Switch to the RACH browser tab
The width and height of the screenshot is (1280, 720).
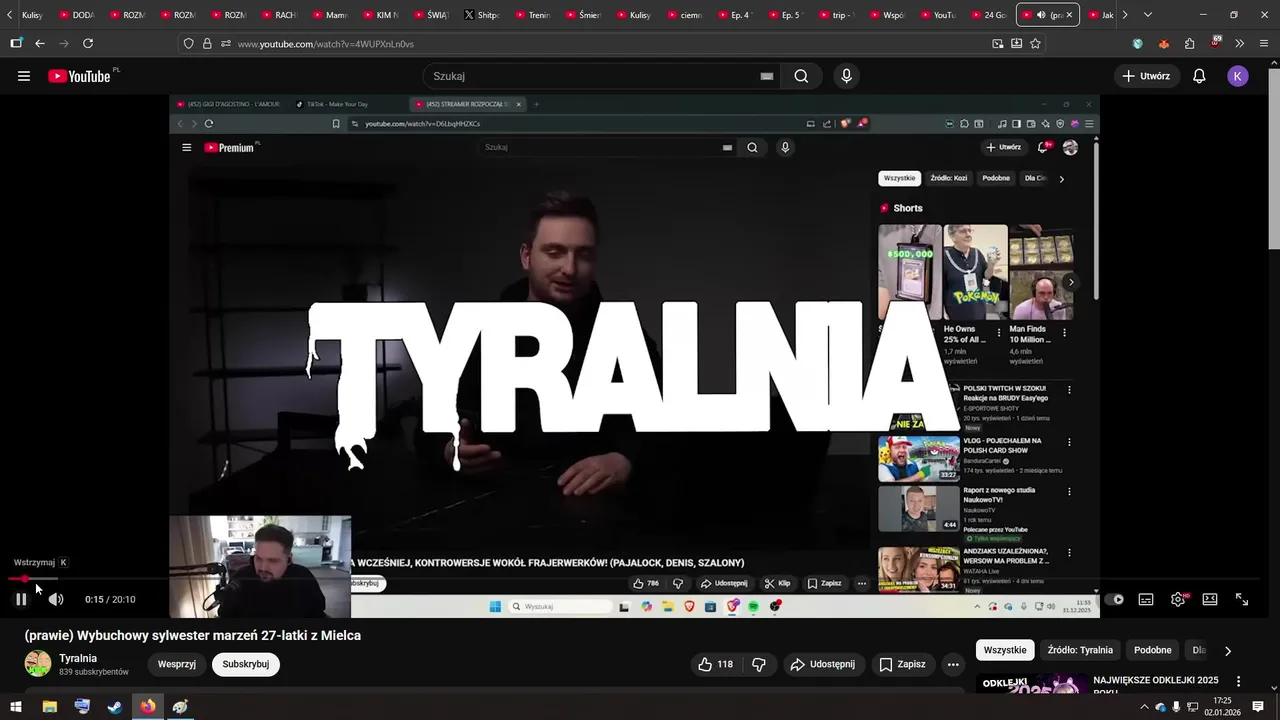point(279,15)
